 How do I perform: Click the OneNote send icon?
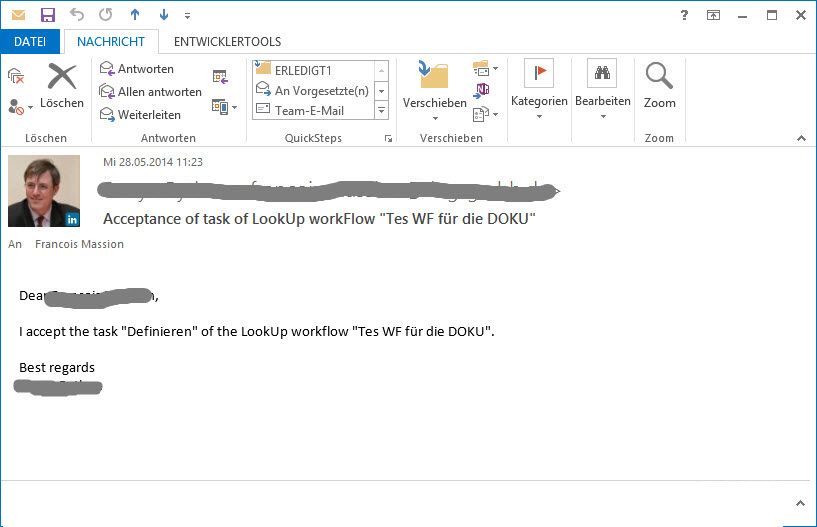pyautogui.click(x=481, y=91)
